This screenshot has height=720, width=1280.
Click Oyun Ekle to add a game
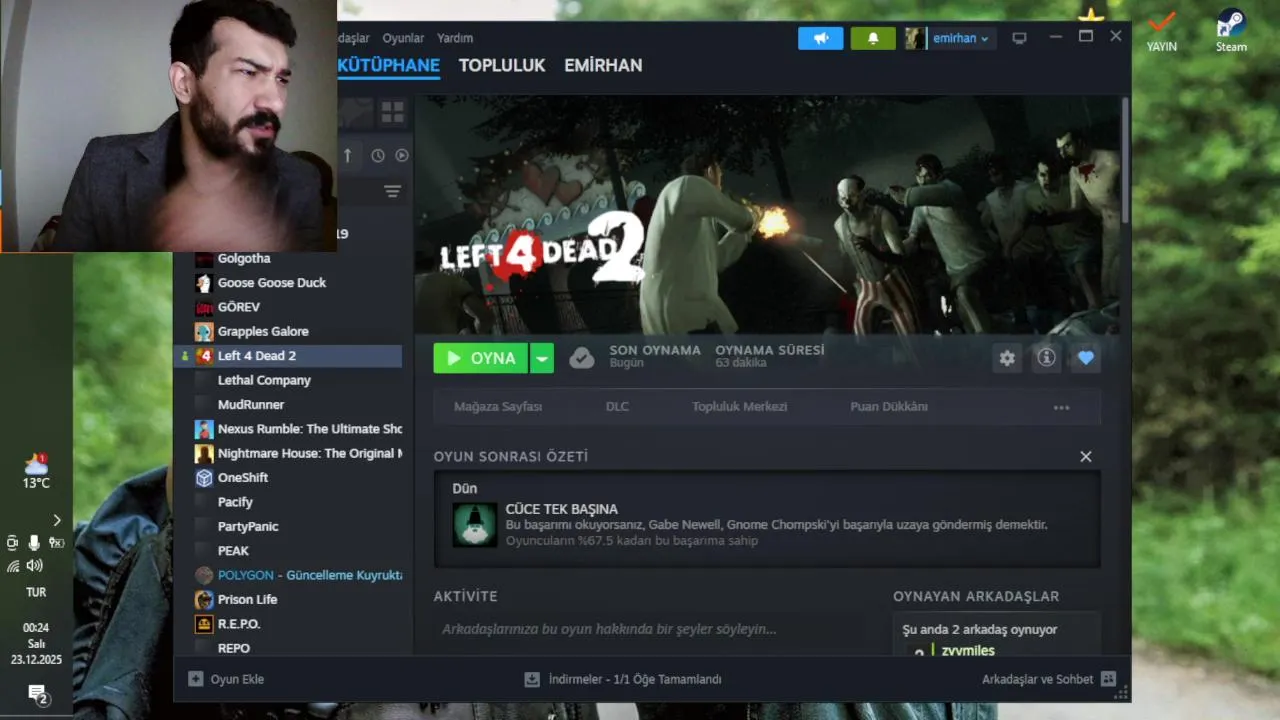click(x=227, y=679)
